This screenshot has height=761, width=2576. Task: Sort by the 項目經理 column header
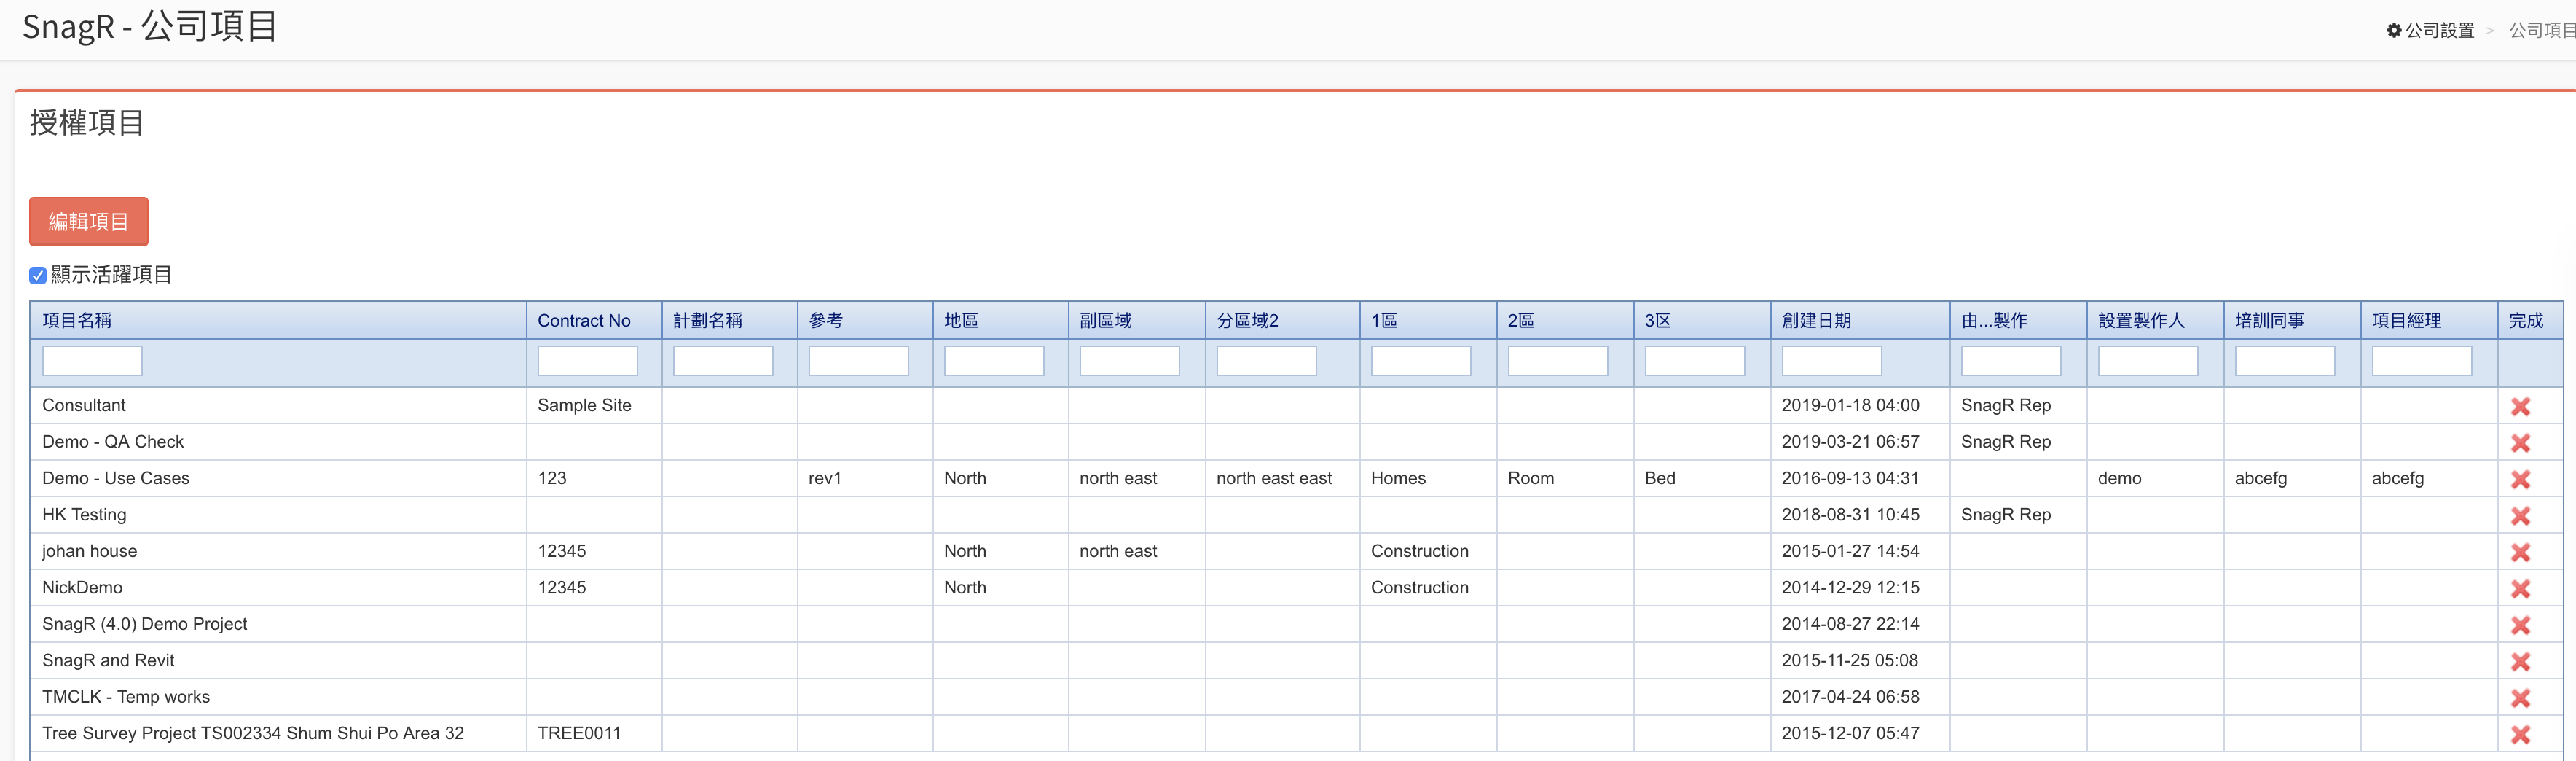tap(2429, 320)
